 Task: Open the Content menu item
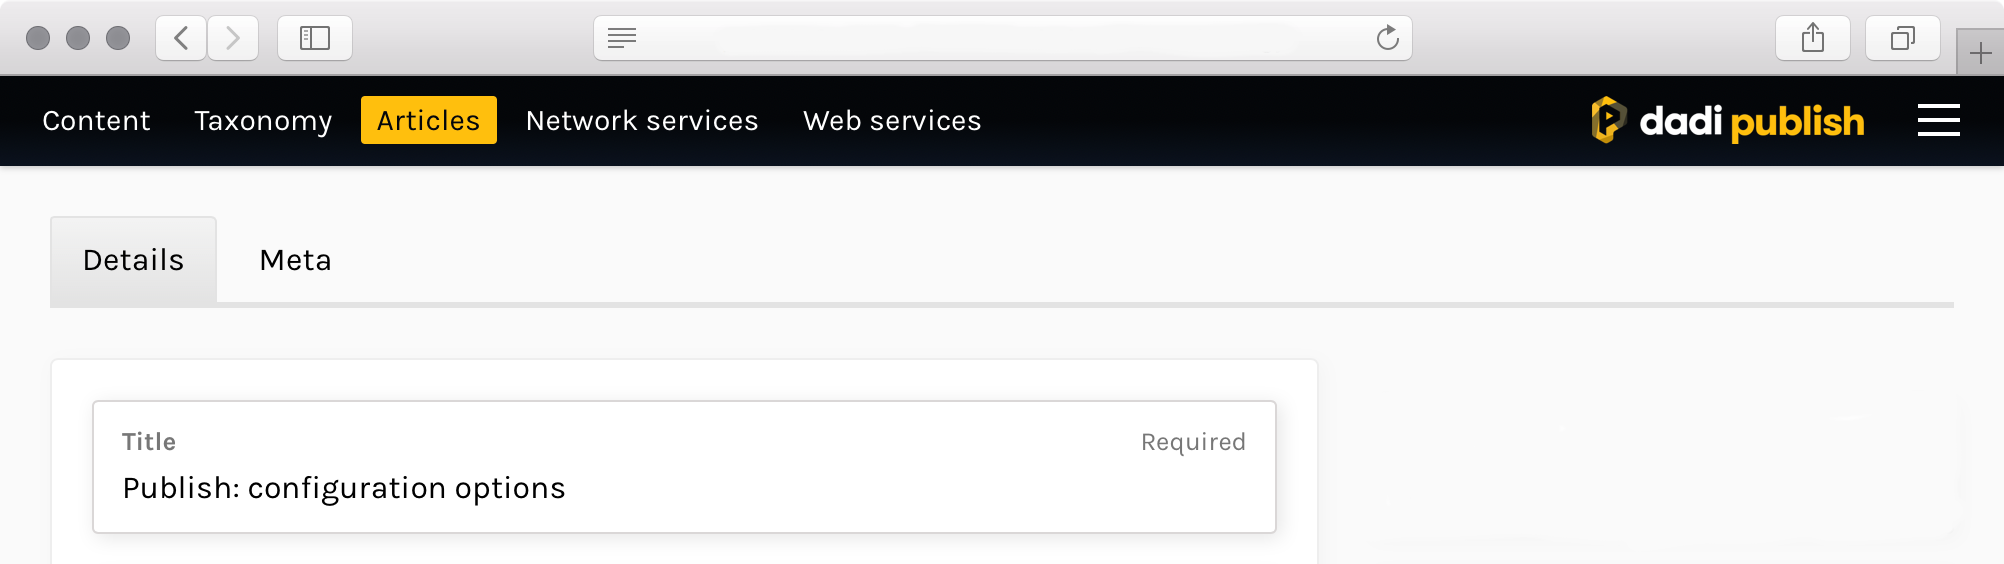[x=96, y=121]
